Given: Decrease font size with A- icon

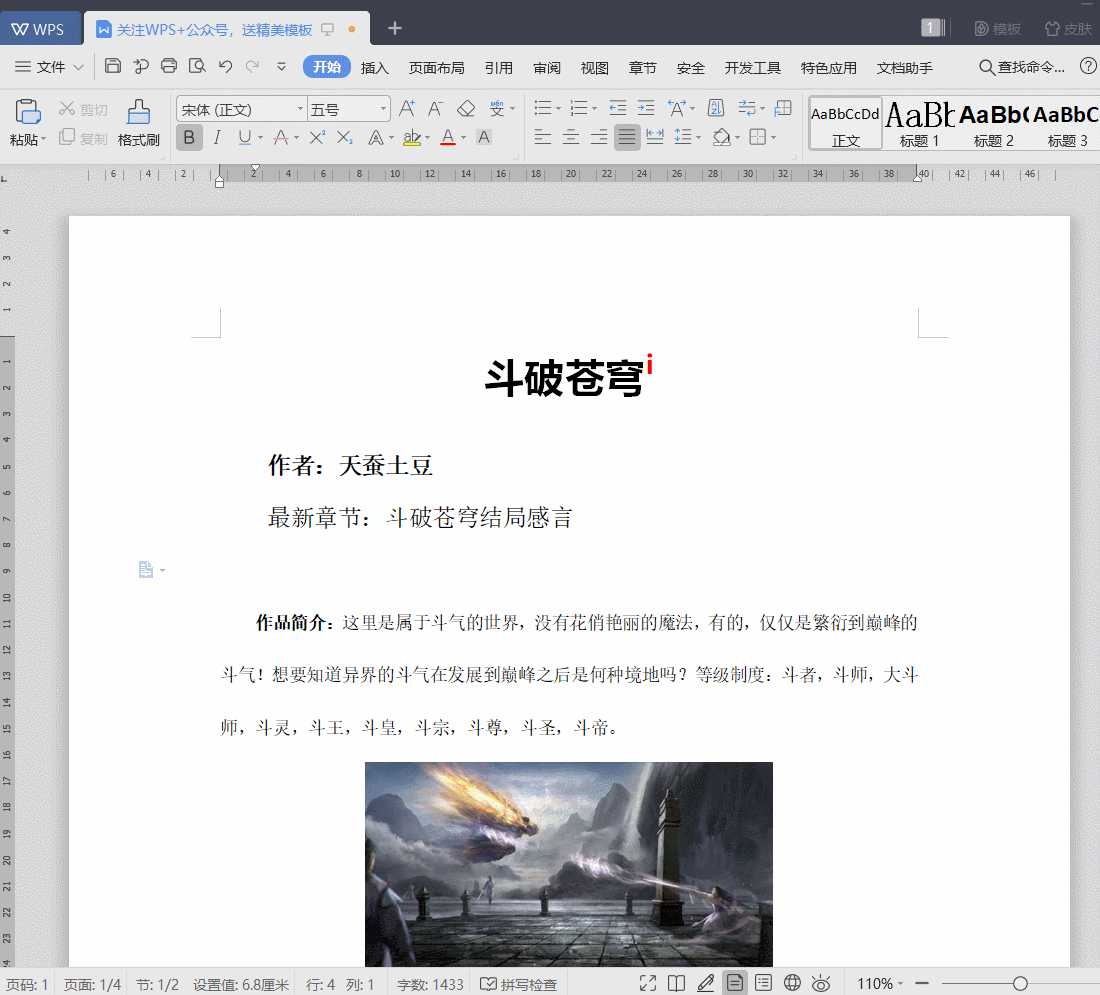Looking at the screenshot, I should click(435, 109).
